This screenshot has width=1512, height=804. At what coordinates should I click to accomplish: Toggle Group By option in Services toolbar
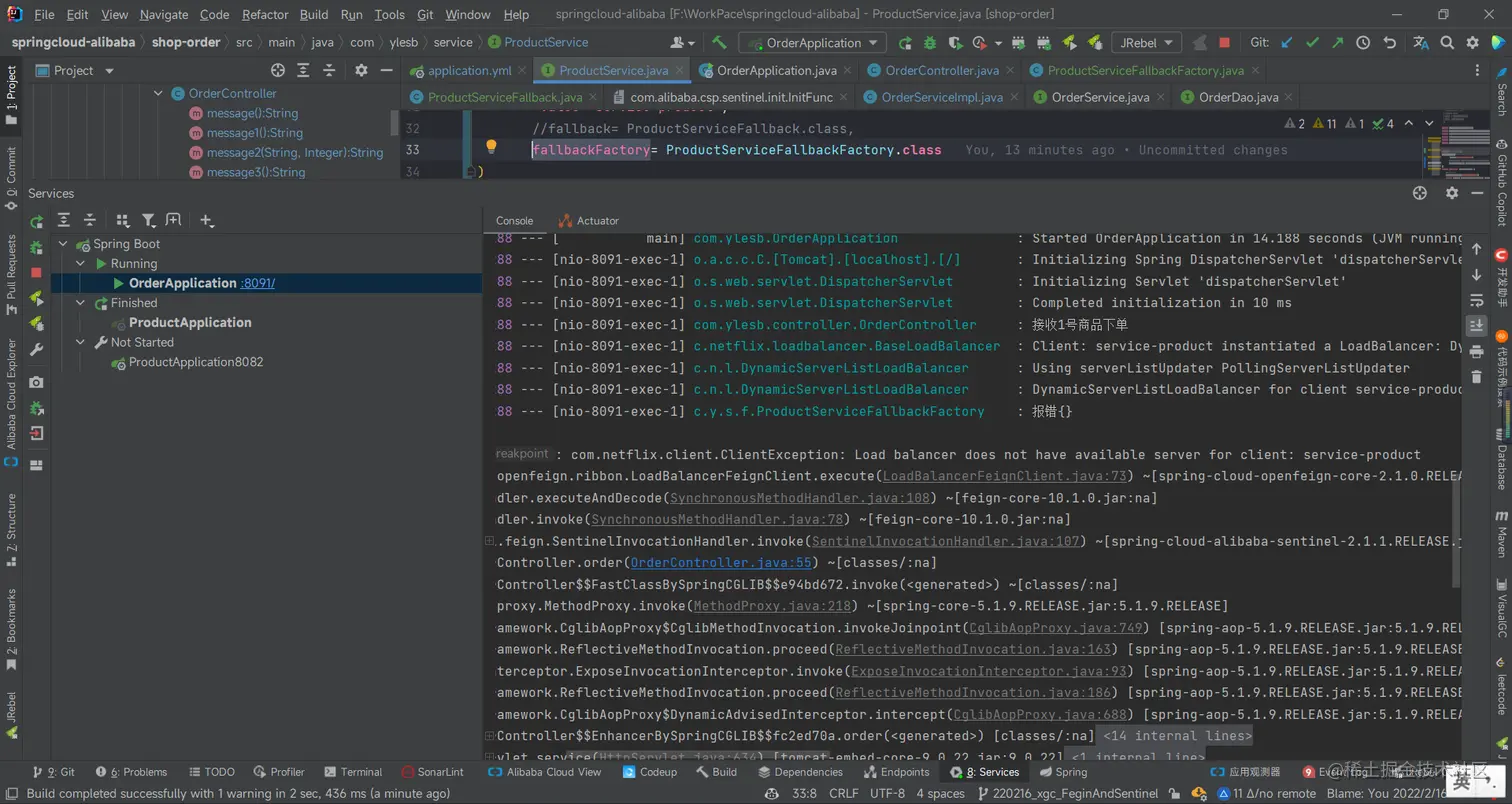123,220
